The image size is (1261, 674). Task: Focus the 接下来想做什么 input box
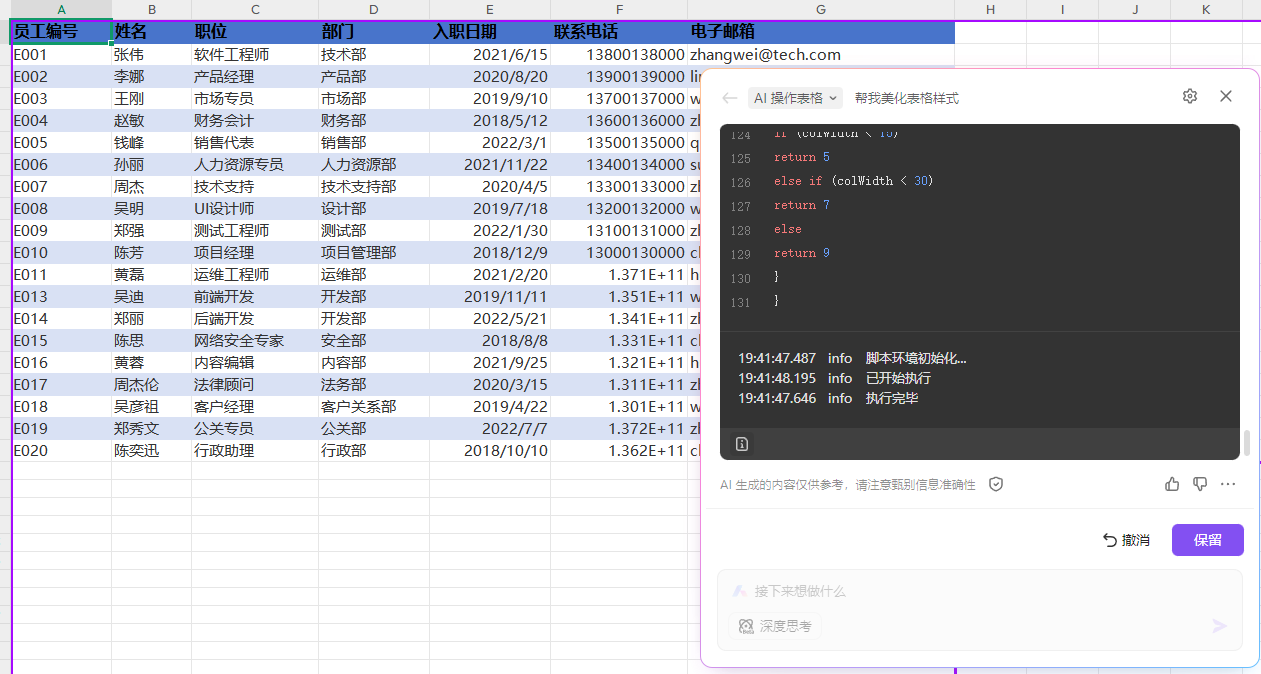coord(980,591)
